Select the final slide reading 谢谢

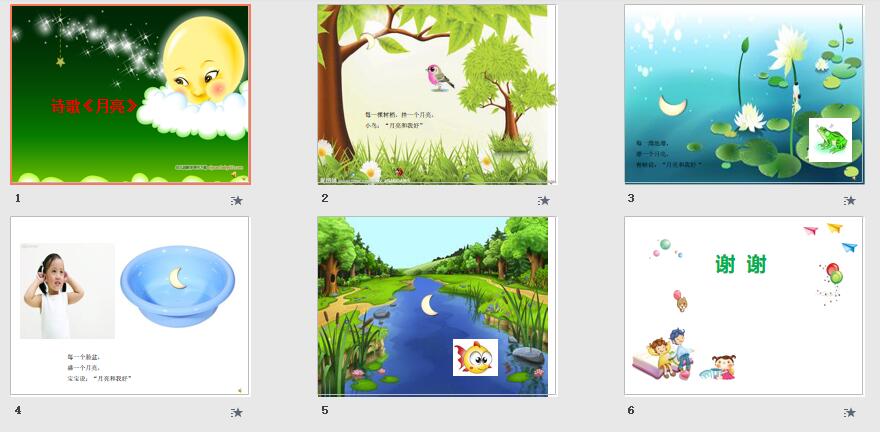tap(744, 306)
